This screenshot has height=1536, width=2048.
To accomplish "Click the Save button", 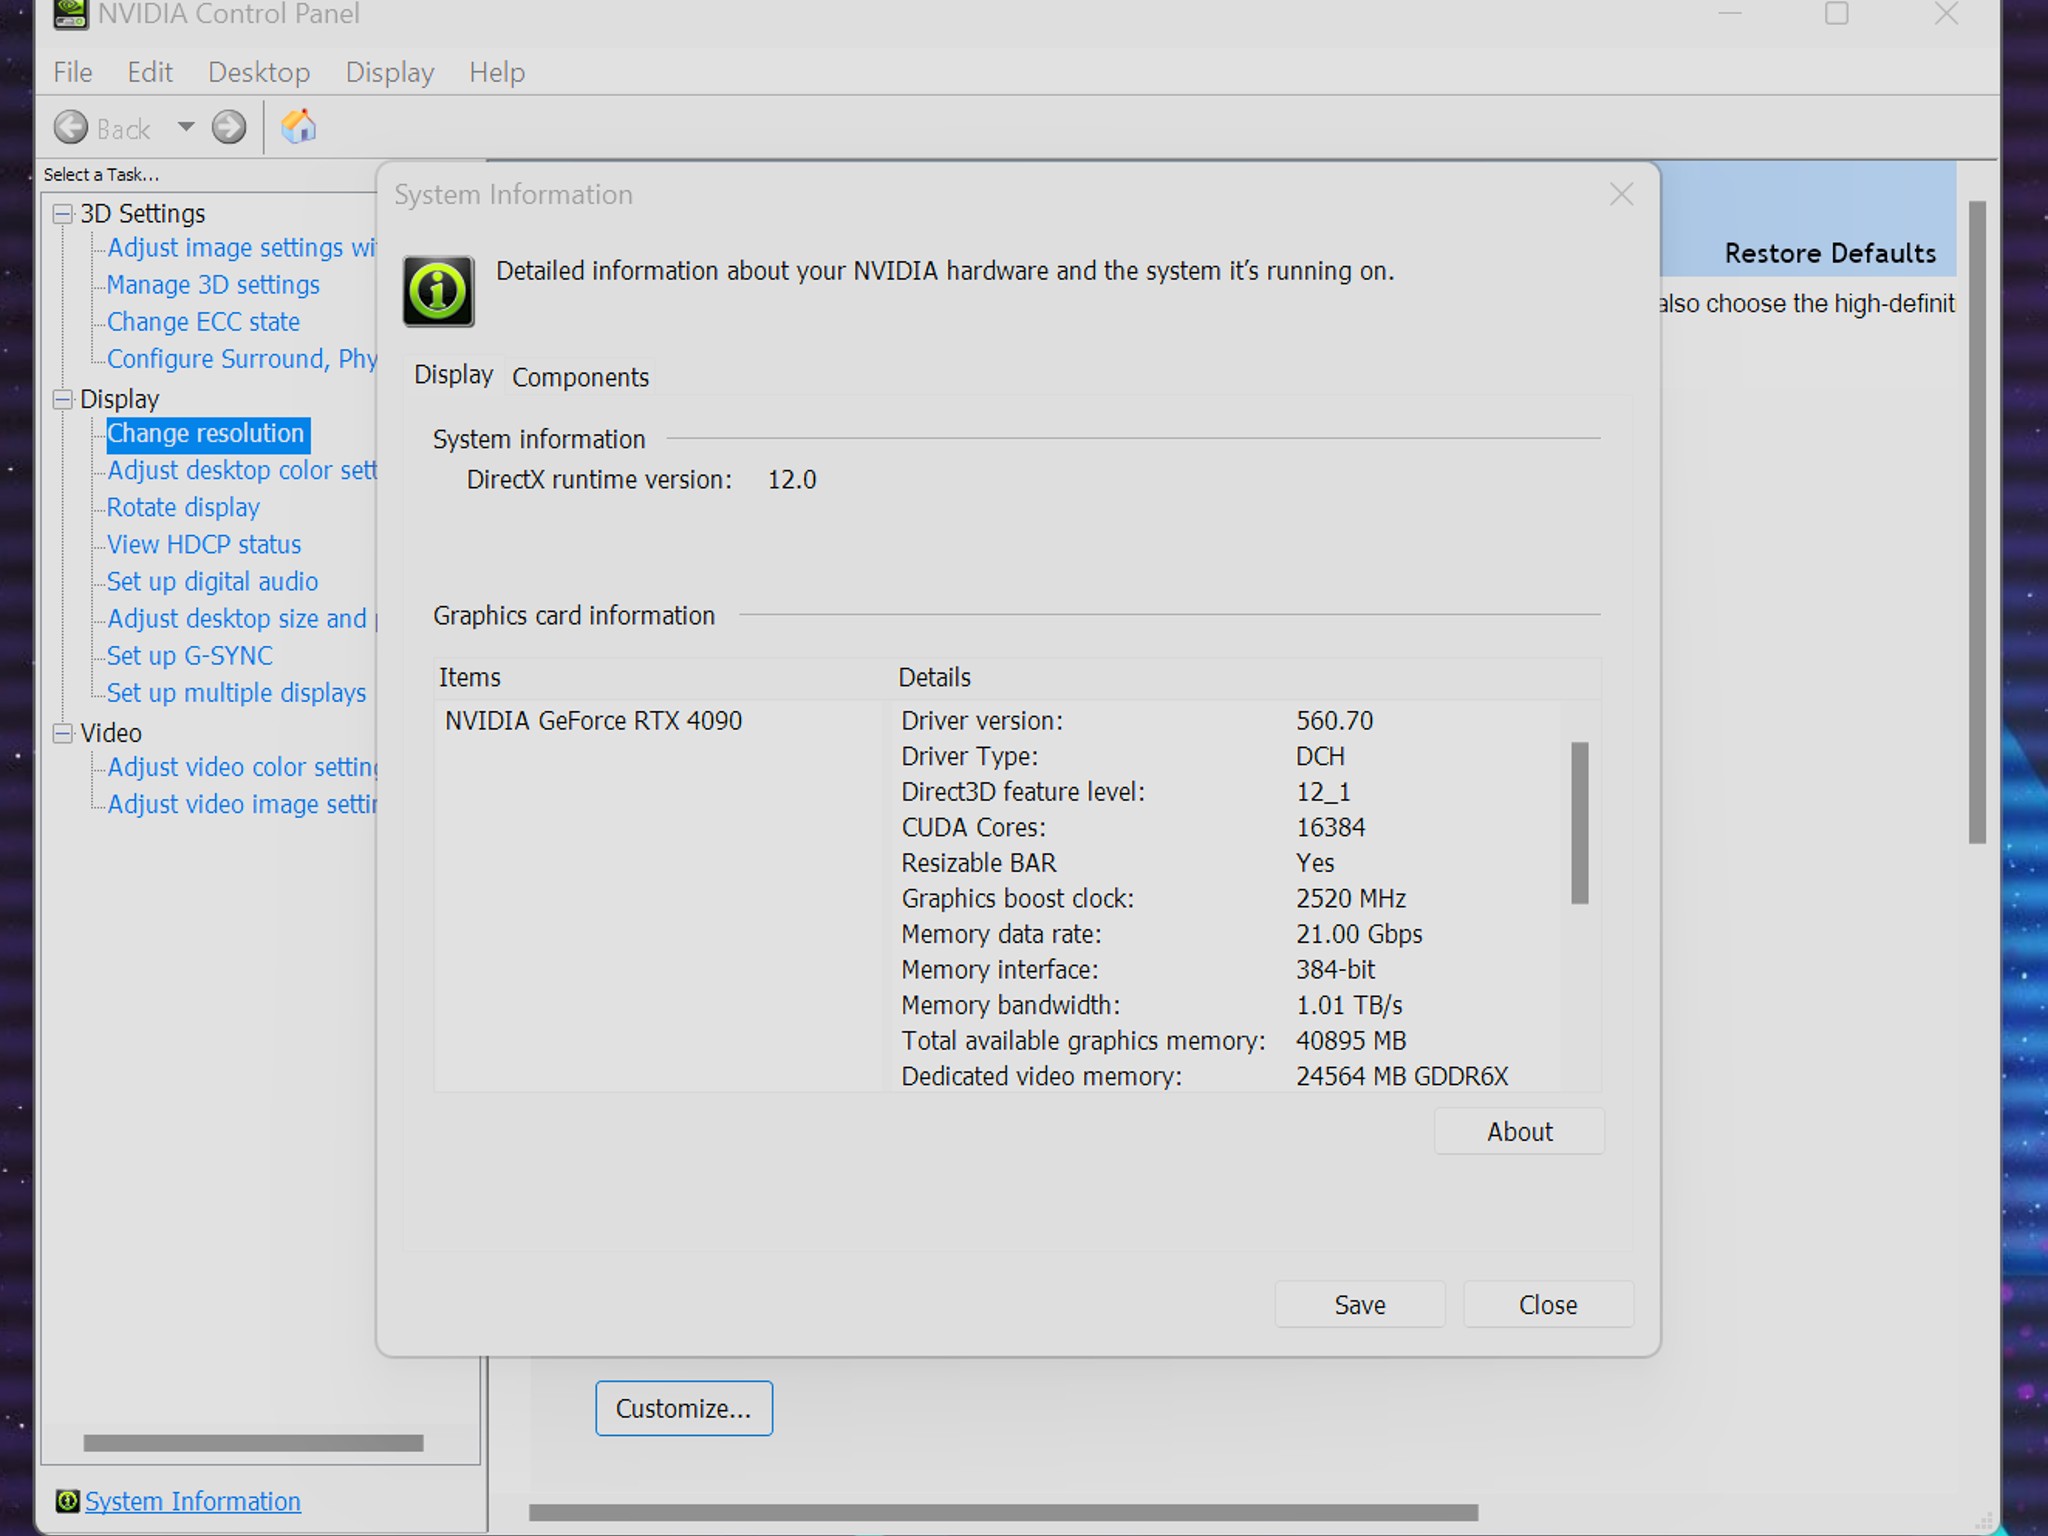I will pos(1359,1304).
